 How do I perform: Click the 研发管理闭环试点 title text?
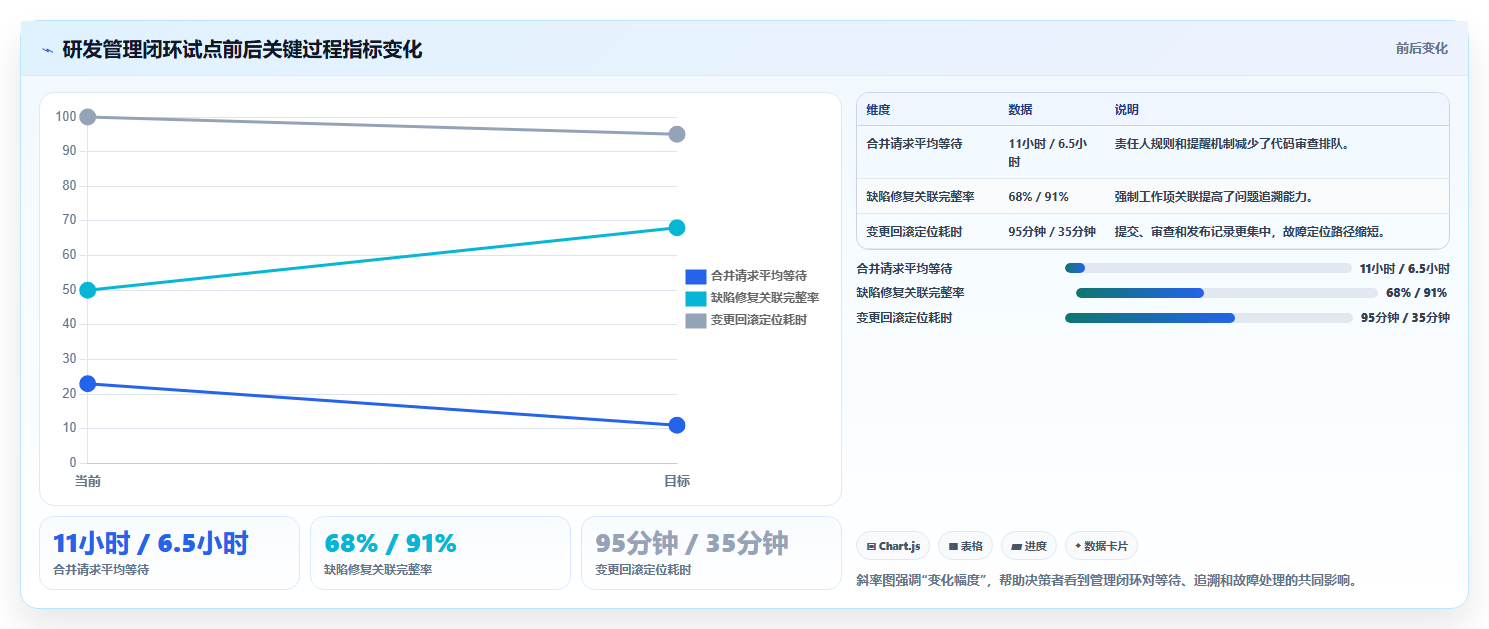[242, 49]
